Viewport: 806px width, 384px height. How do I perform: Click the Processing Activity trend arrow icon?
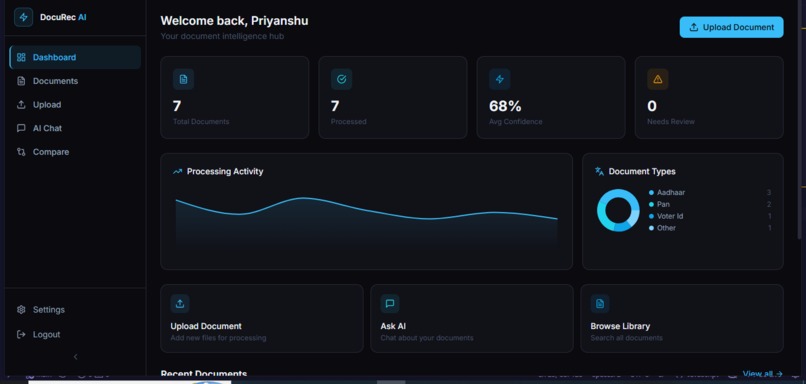click(x=177, y=171)
